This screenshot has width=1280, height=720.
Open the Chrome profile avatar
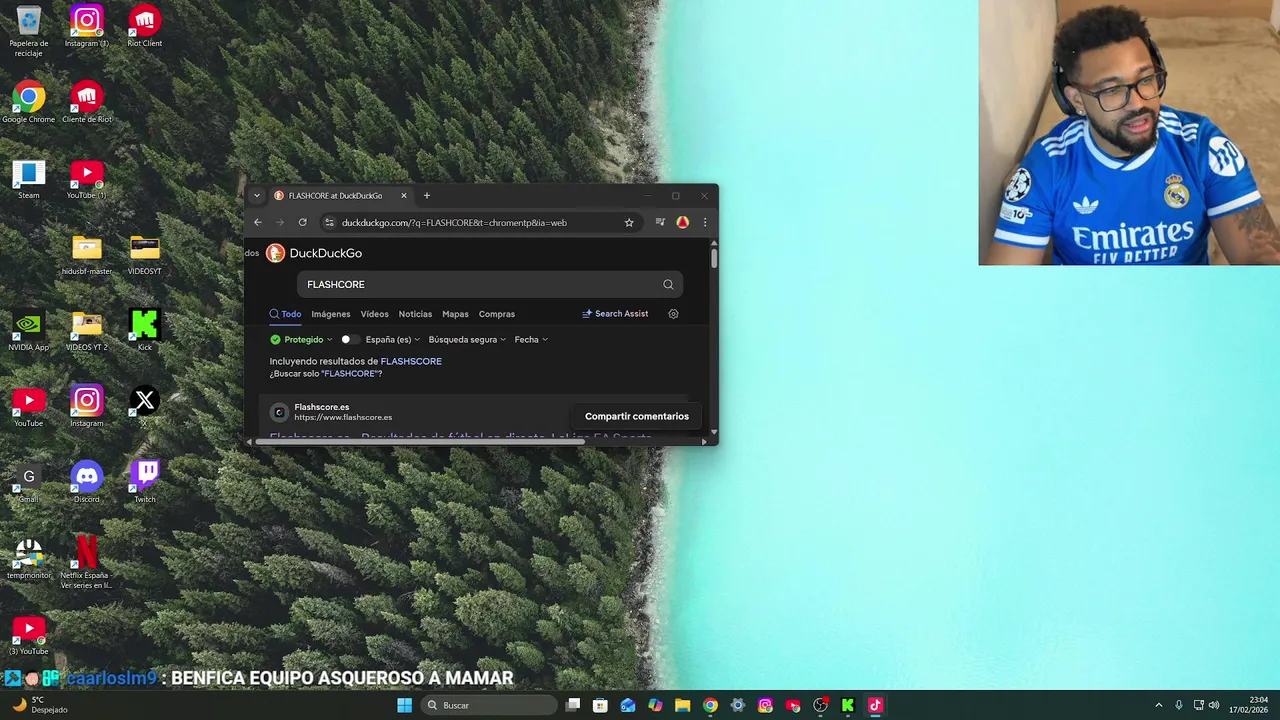682,222
